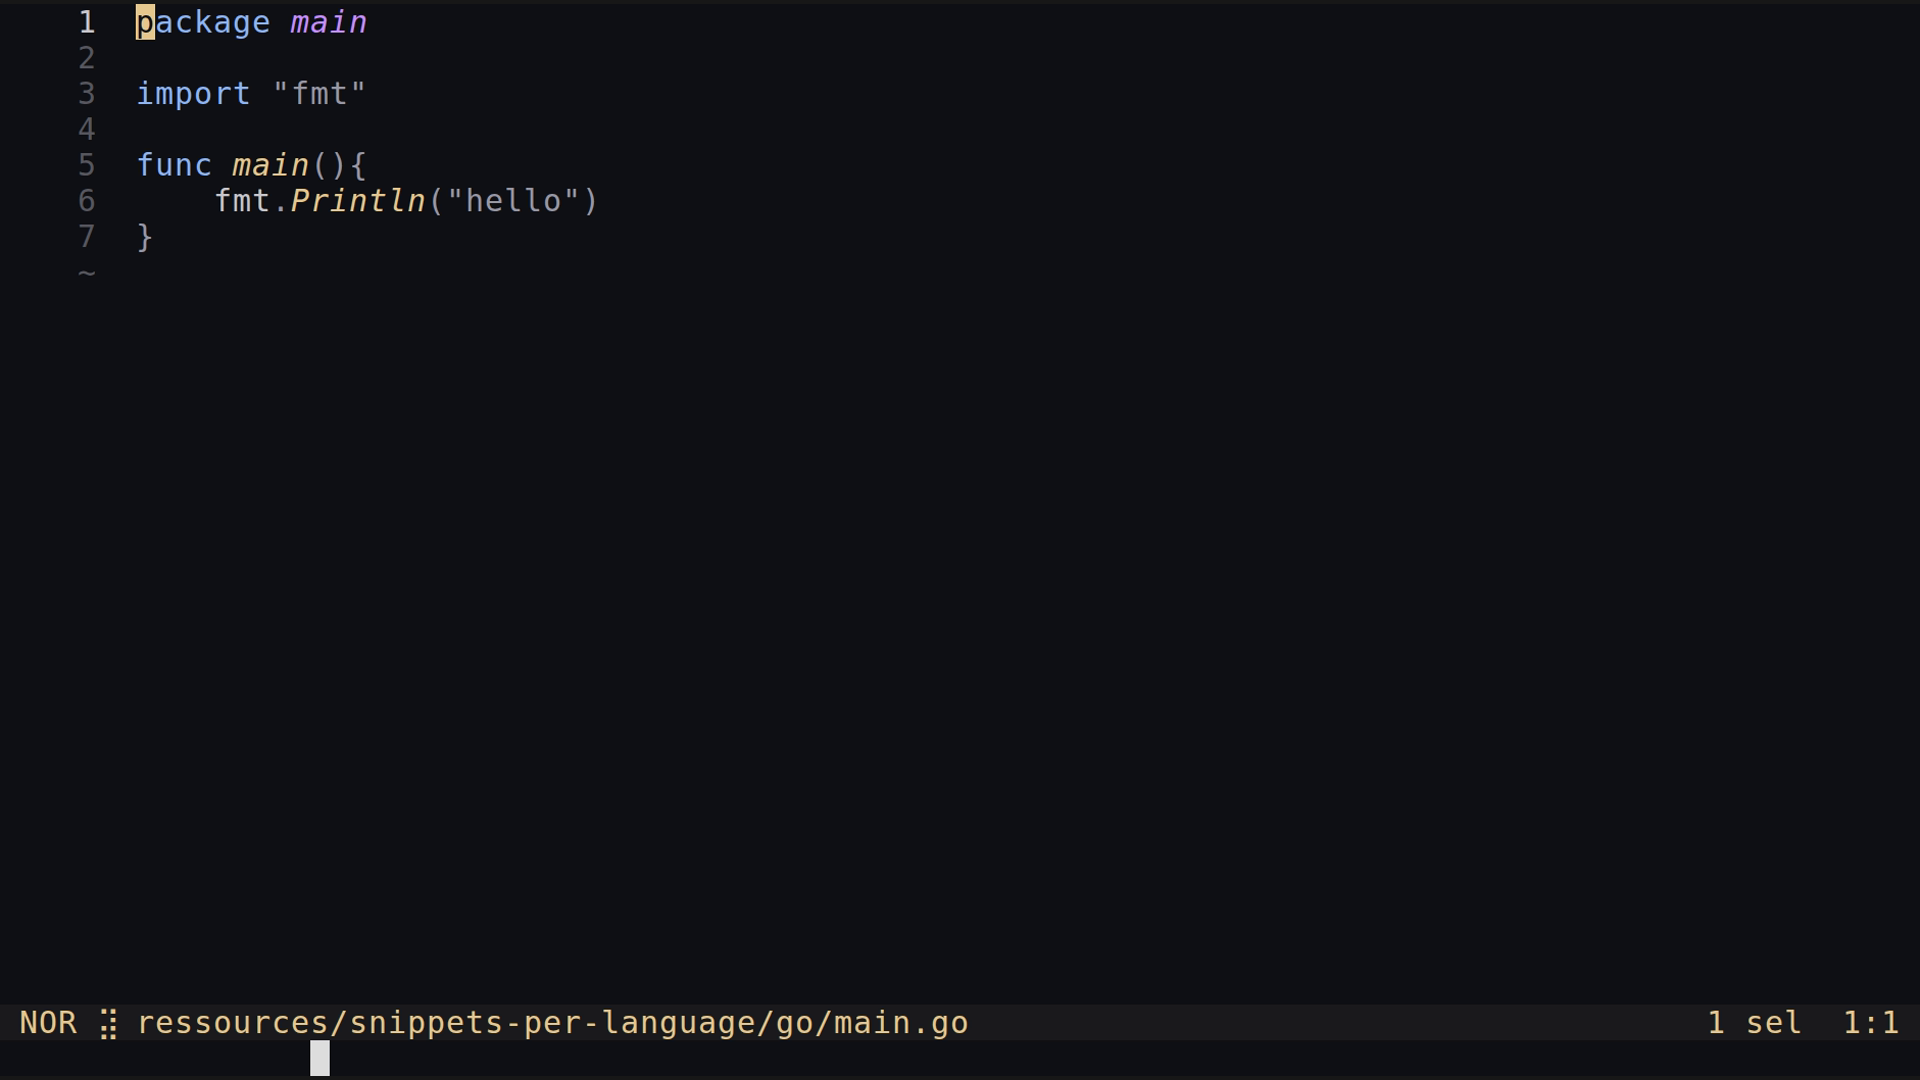Click the 'main' function name on line 5
The height and width of the screenshot is (1080, 1920).
270,165
